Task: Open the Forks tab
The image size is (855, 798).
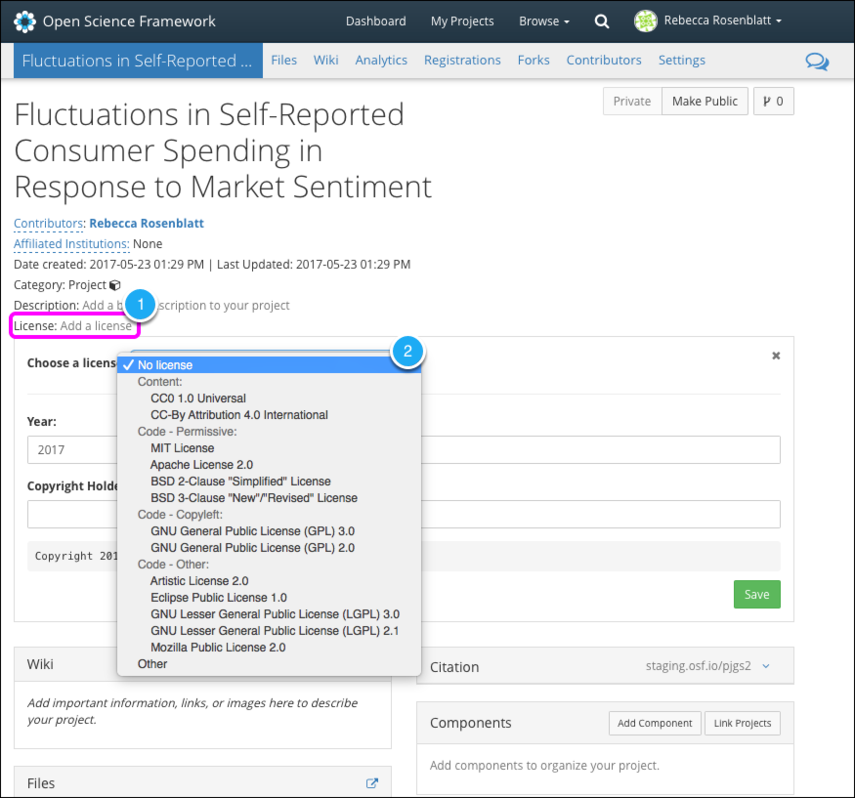Action: coord(533,60)
